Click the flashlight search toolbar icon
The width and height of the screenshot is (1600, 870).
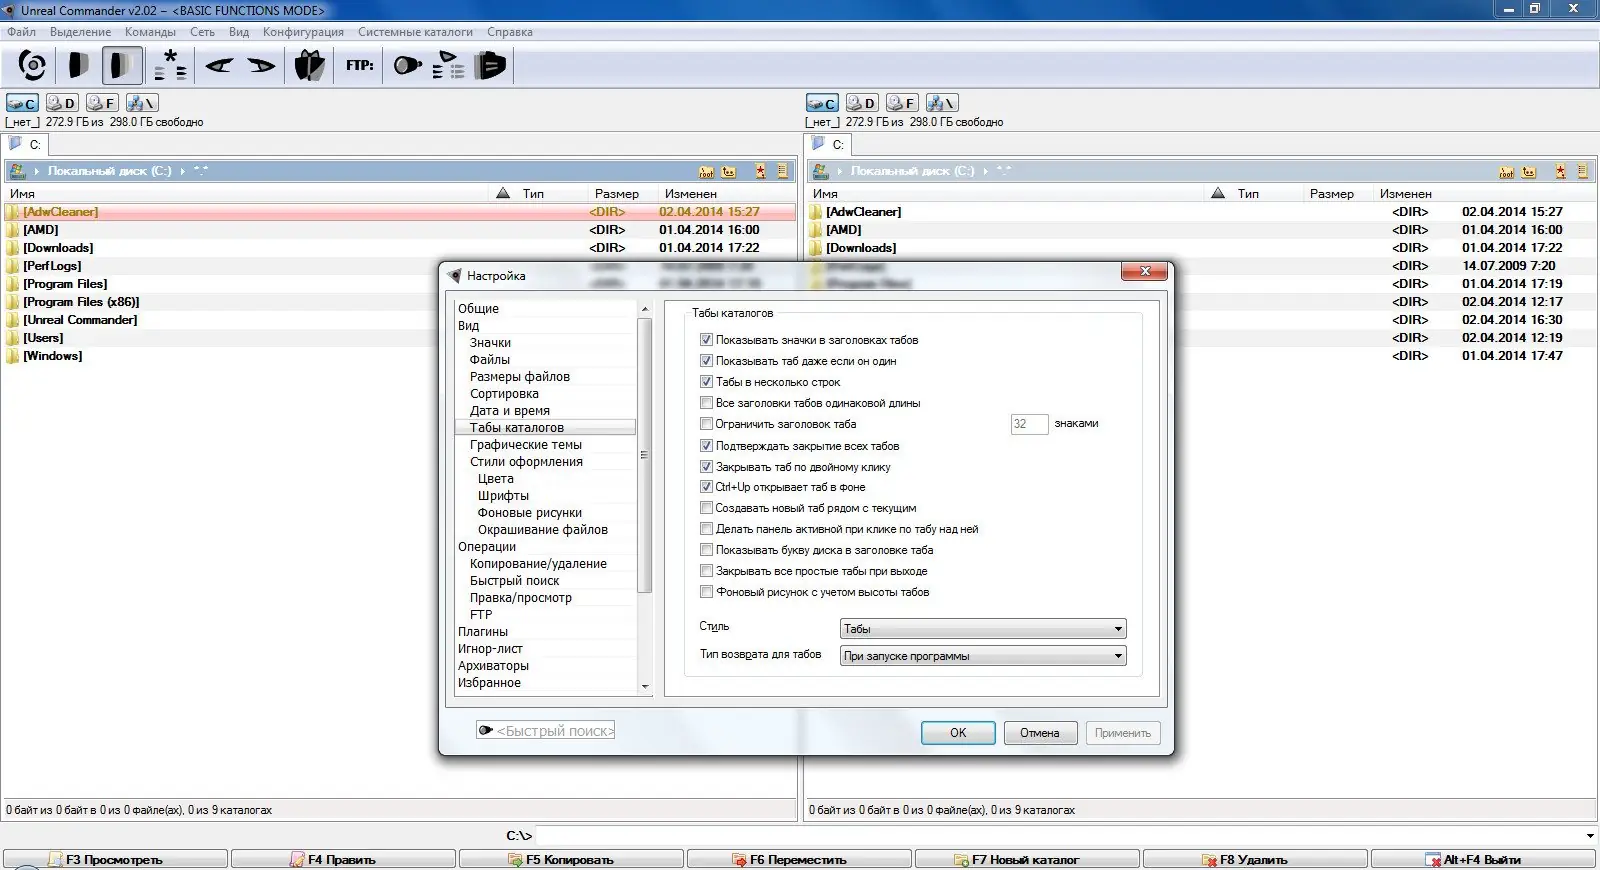coord(407,66)
